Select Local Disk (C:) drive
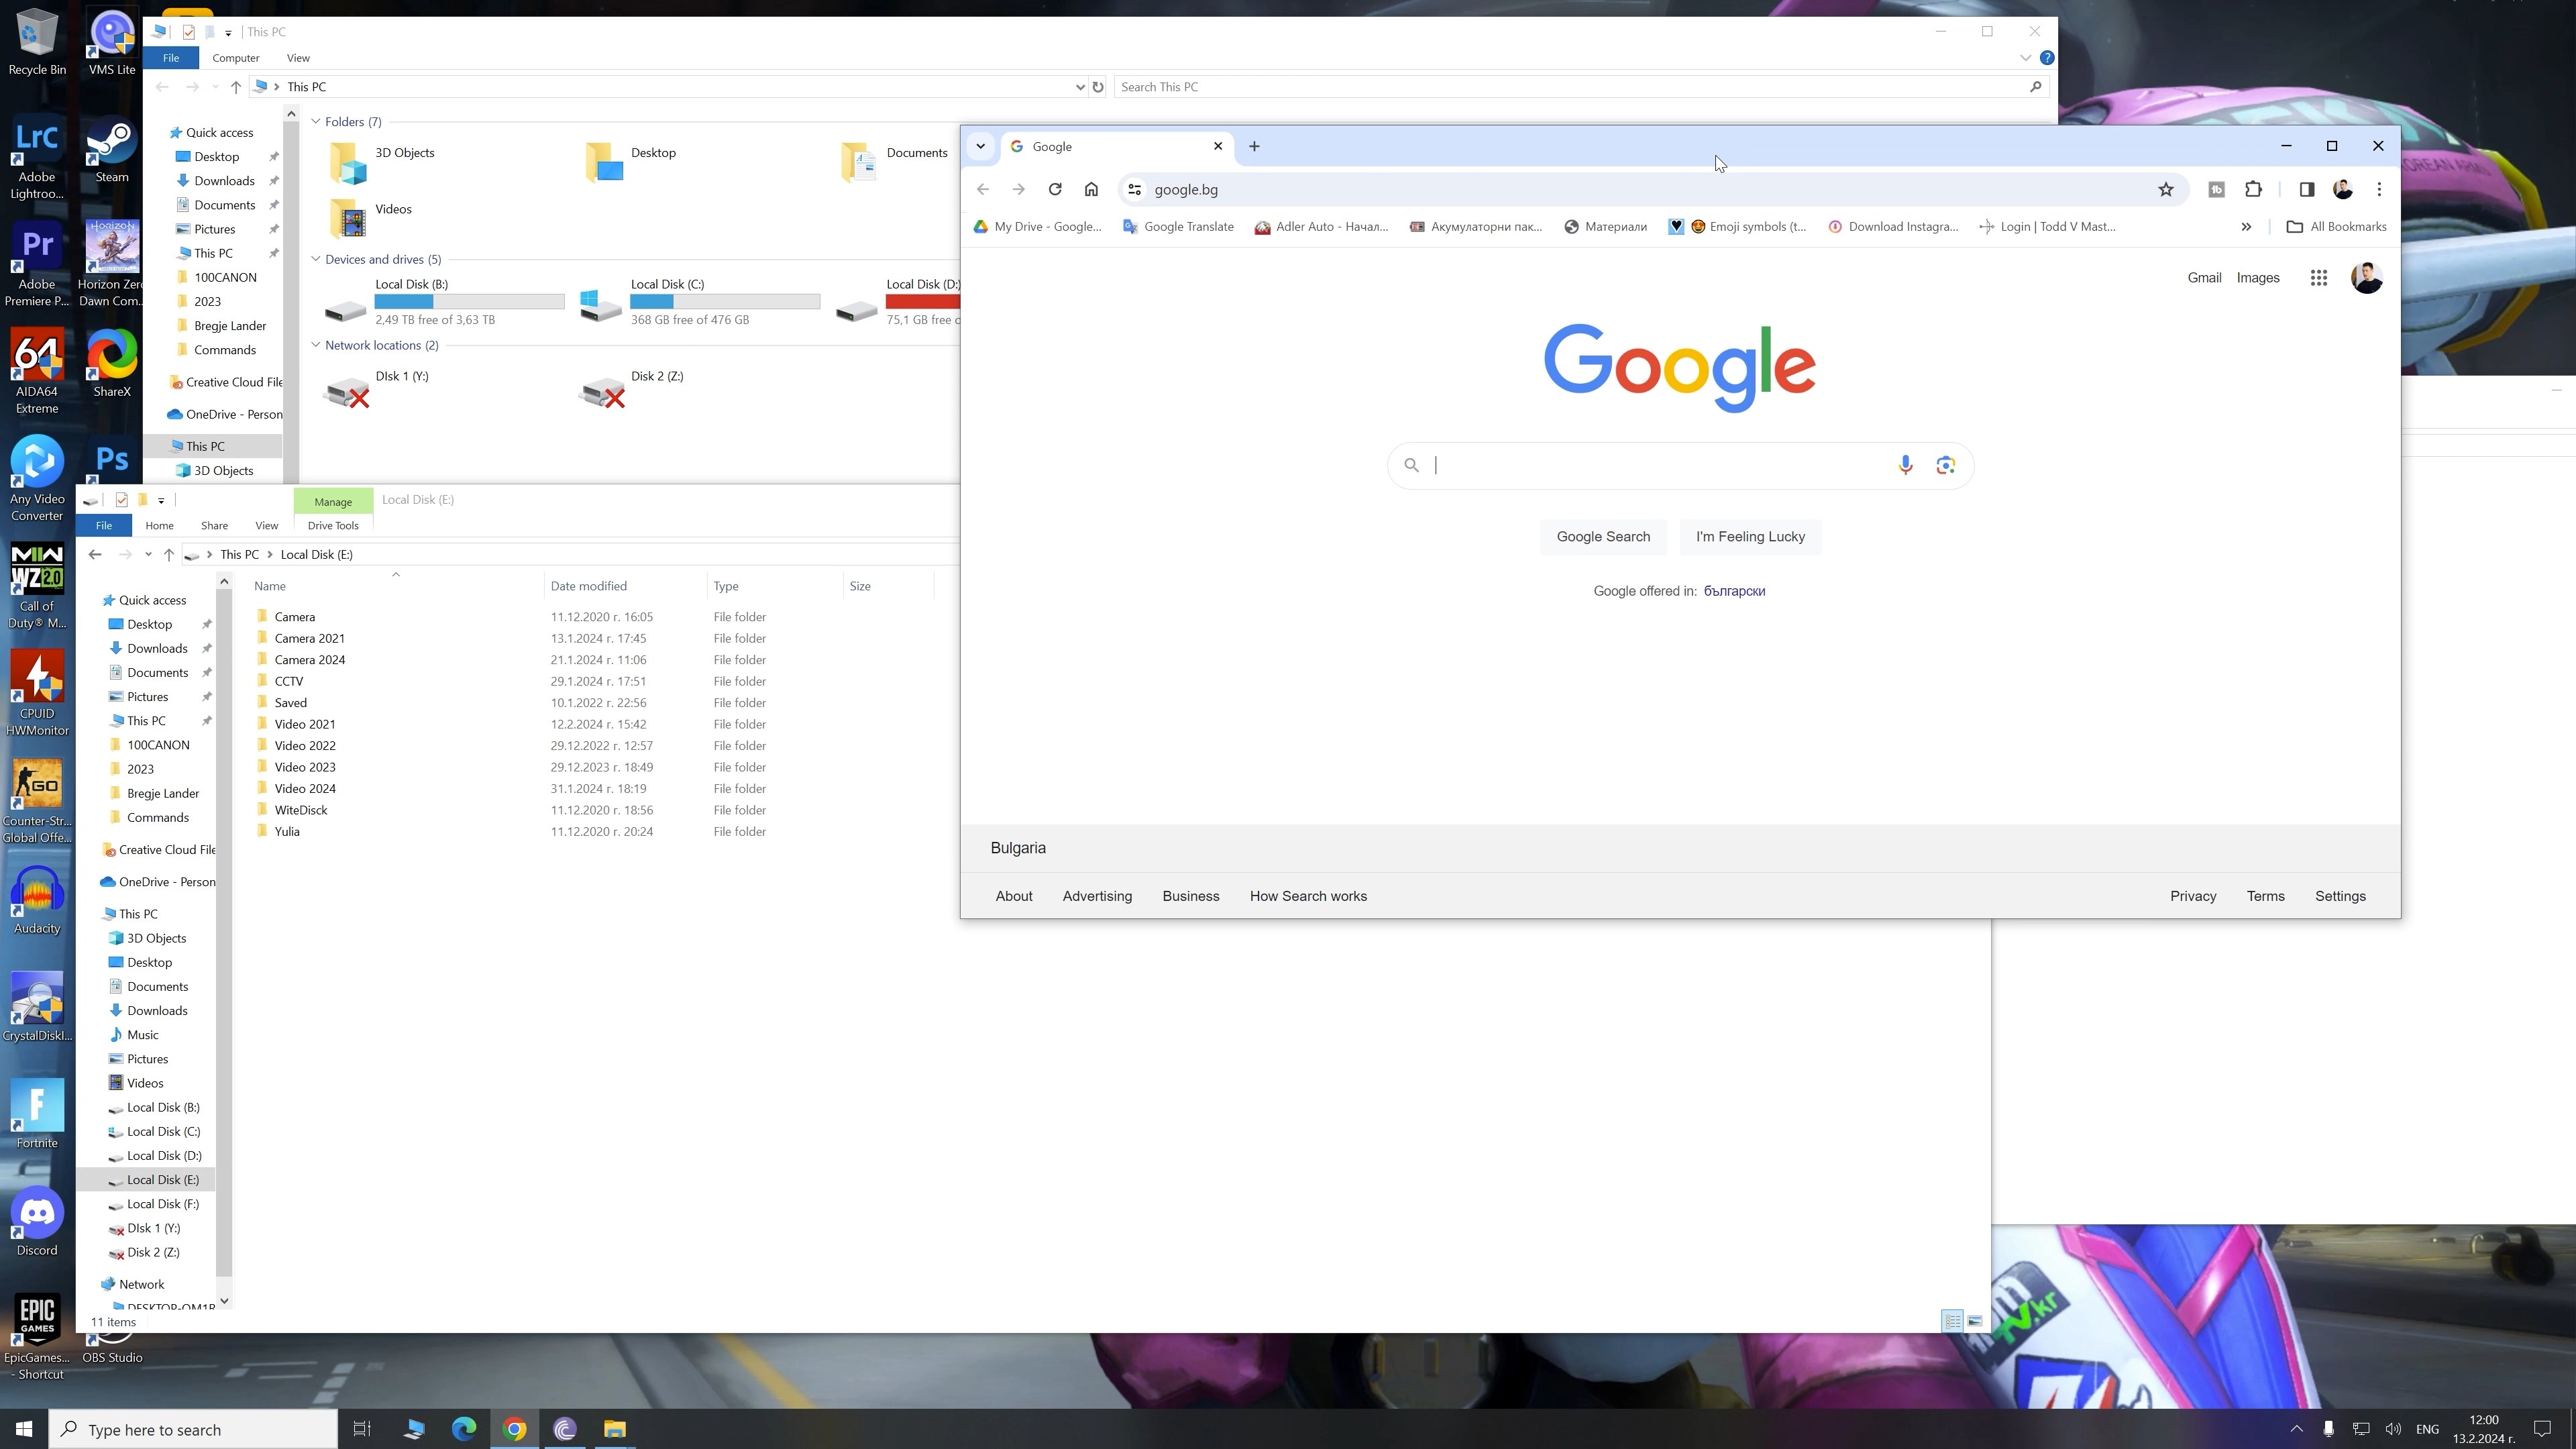 pyautogui.click(x=700, y=301)
